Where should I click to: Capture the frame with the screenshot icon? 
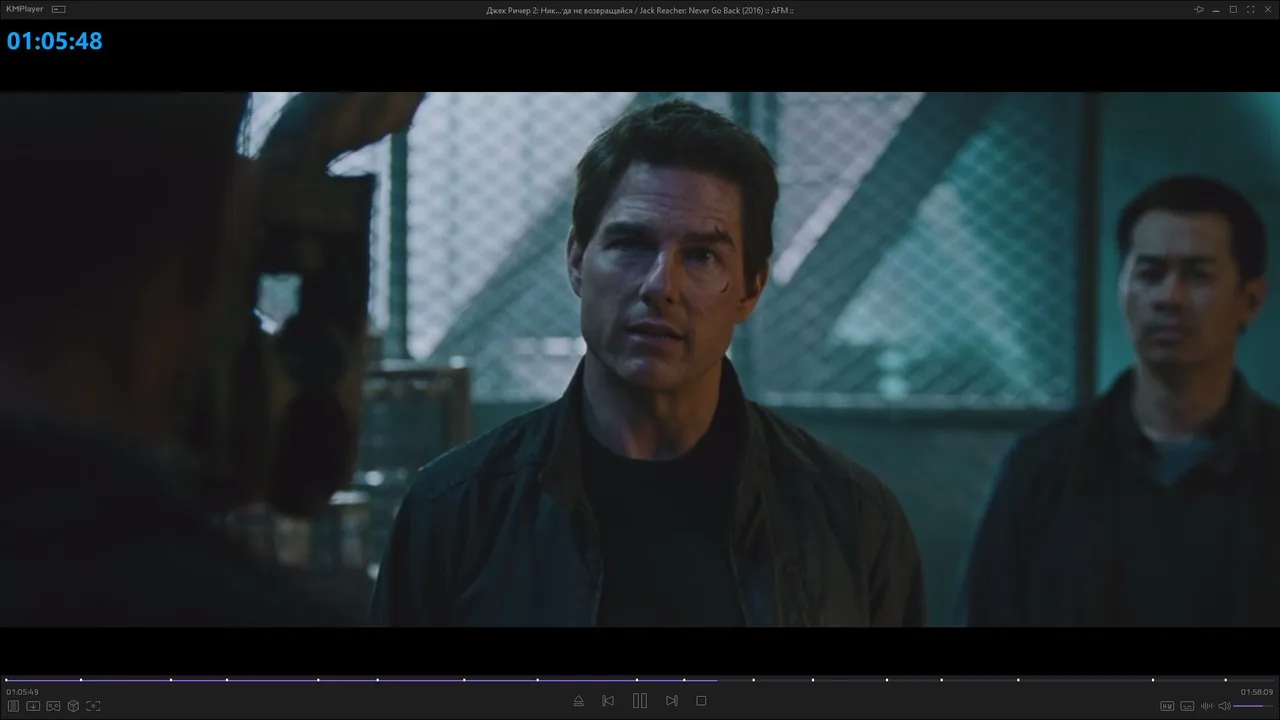click(x=93, y=706)
